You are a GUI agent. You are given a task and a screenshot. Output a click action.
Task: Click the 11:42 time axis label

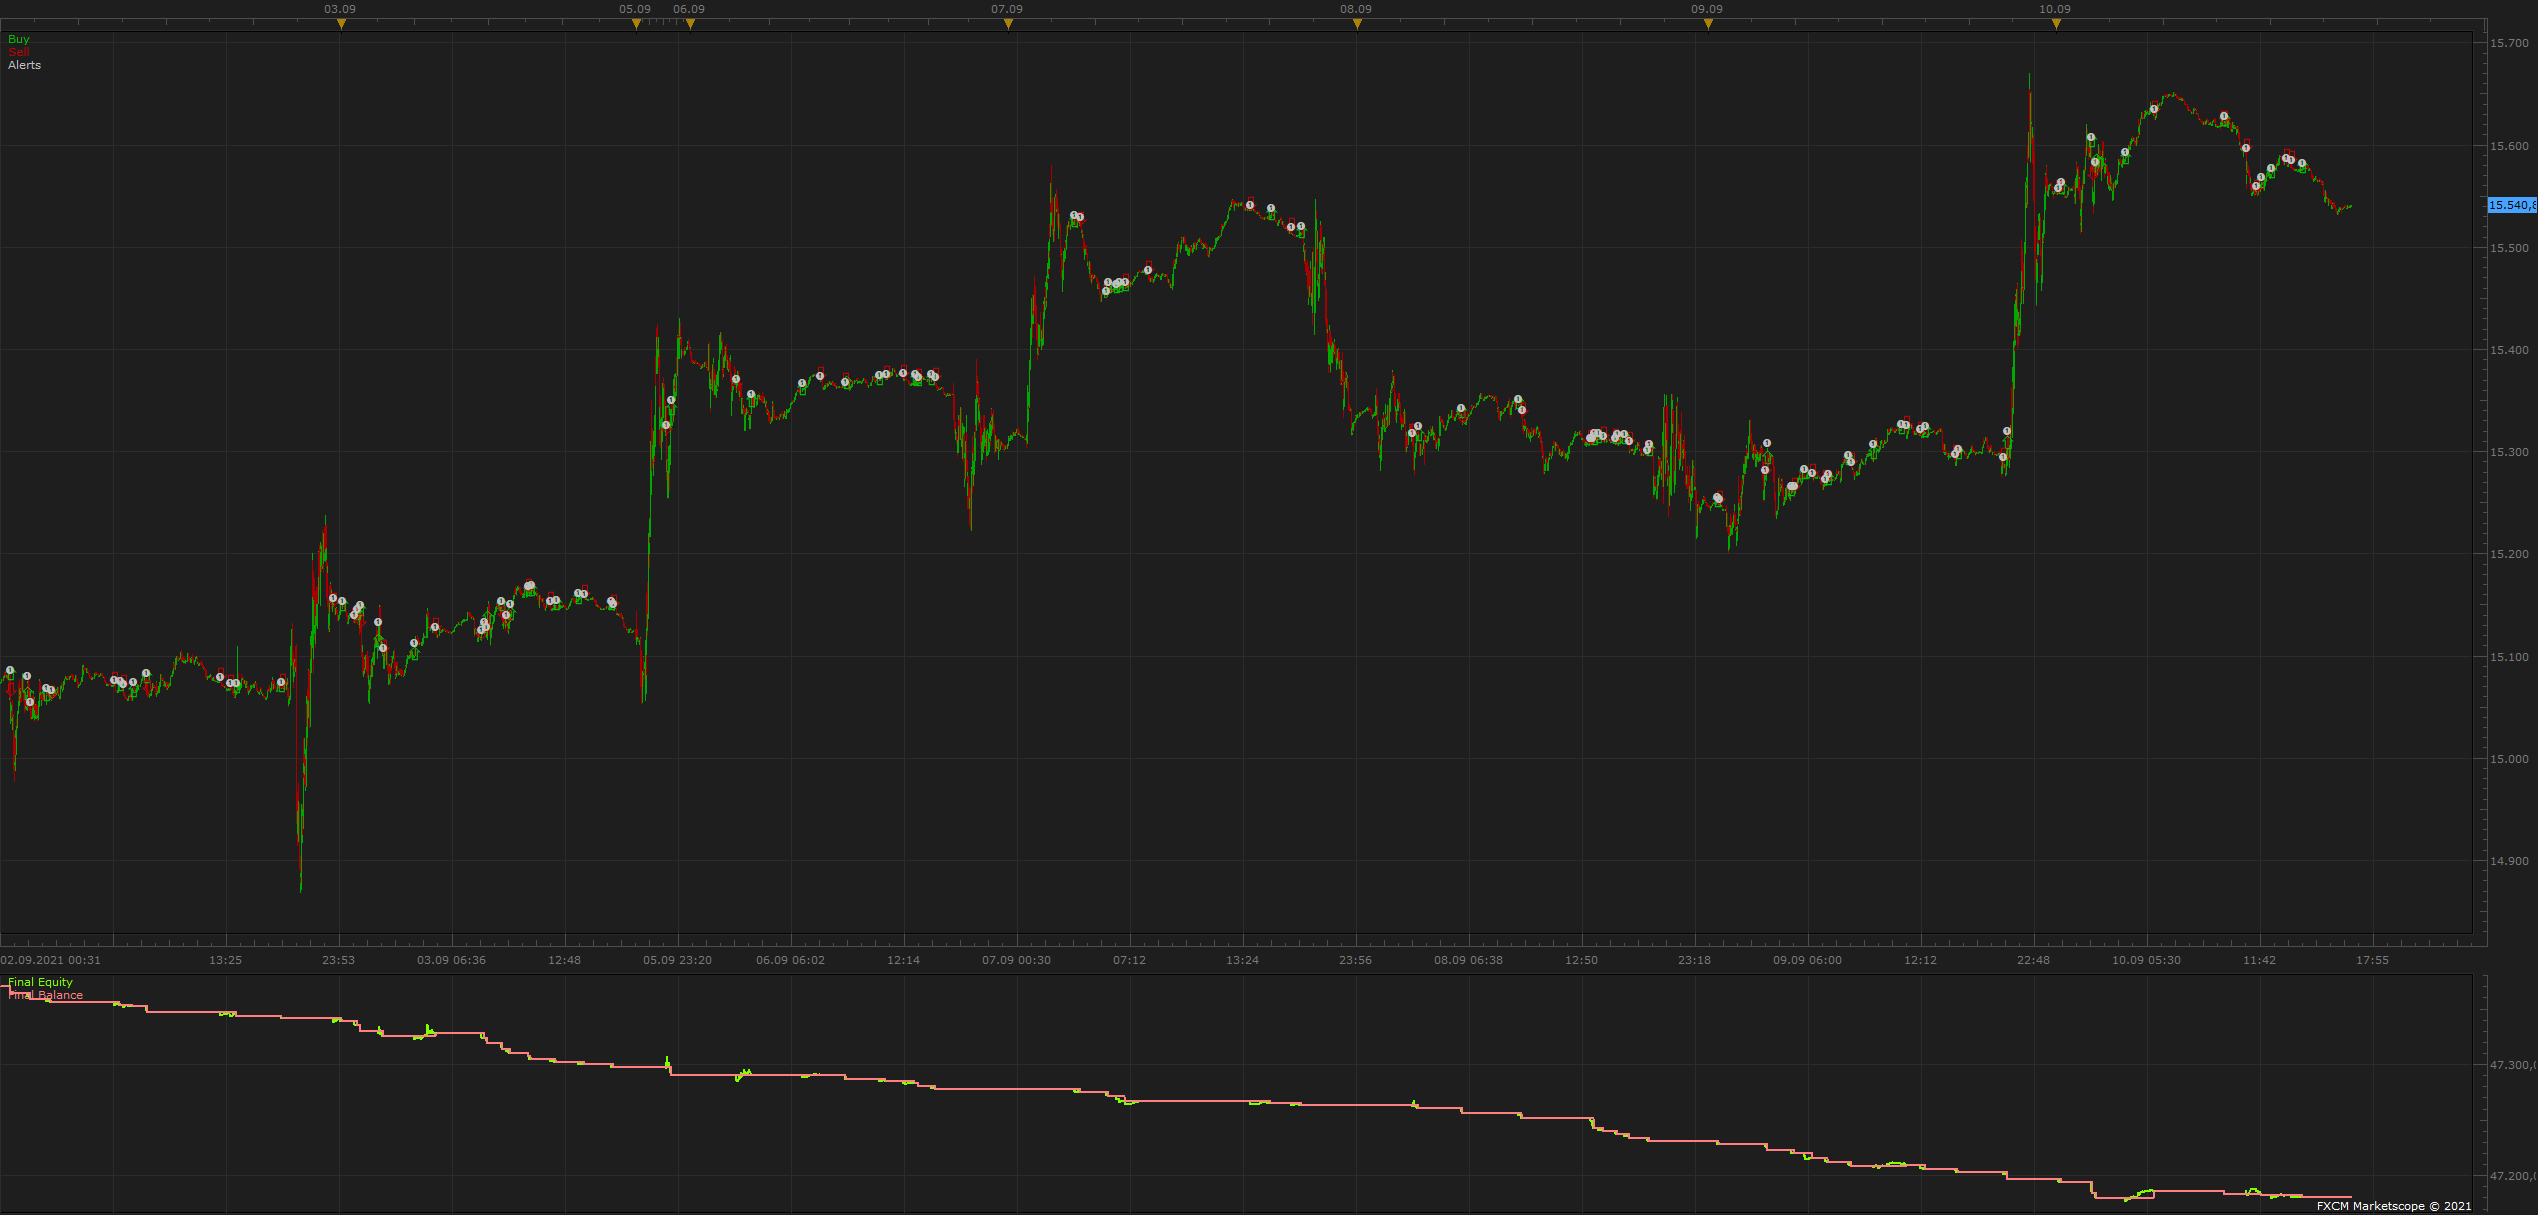click(2260, 960)
